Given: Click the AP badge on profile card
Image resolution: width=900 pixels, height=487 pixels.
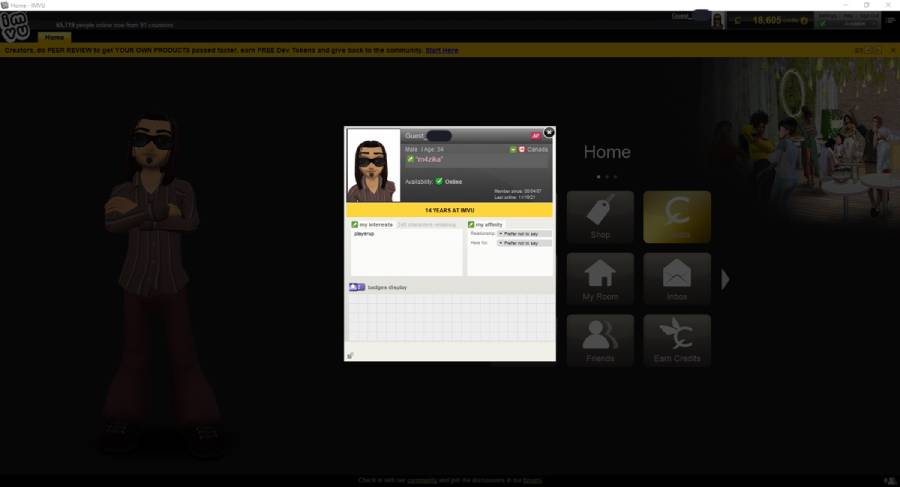Looking at the screenshot, I should (x=536, y=136).
